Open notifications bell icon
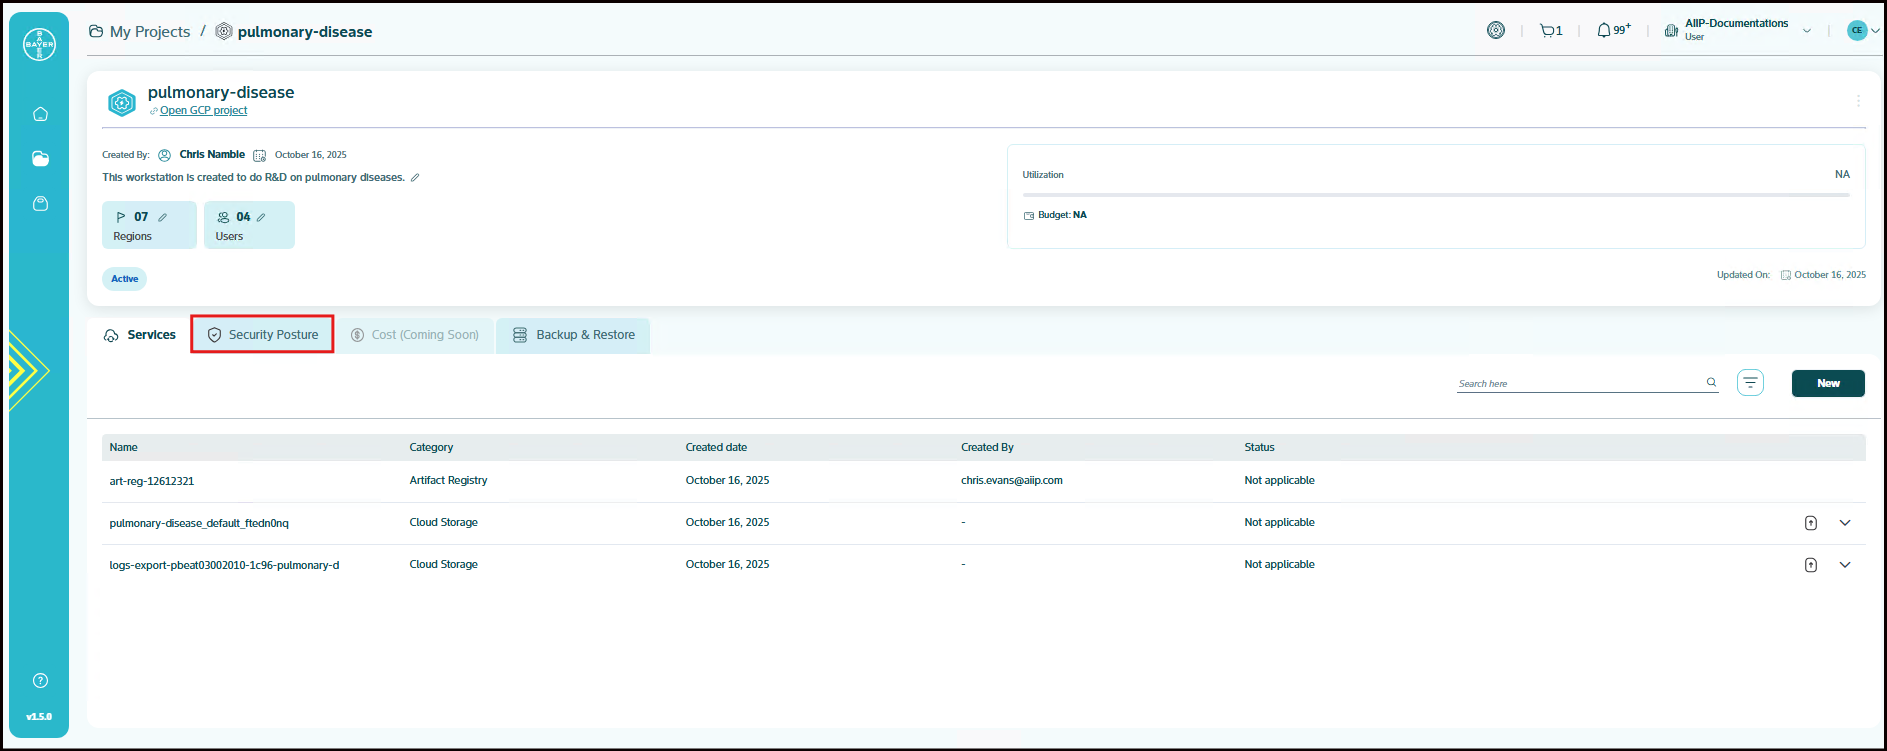Screen dimensions: 1887x751 pyautogui.click(x=1605, y=31)
